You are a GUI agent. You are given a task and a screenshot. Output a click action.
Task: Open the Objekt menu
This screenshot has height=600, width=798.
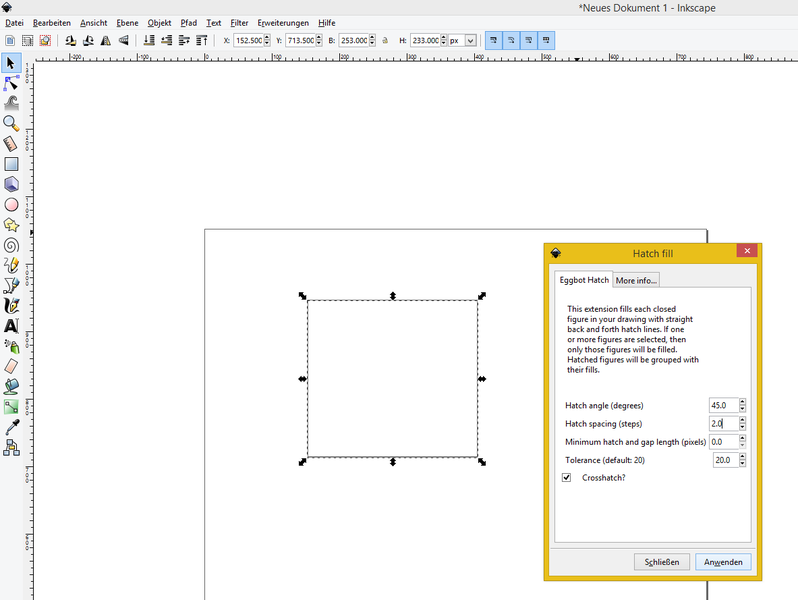[x=159, y=23]
